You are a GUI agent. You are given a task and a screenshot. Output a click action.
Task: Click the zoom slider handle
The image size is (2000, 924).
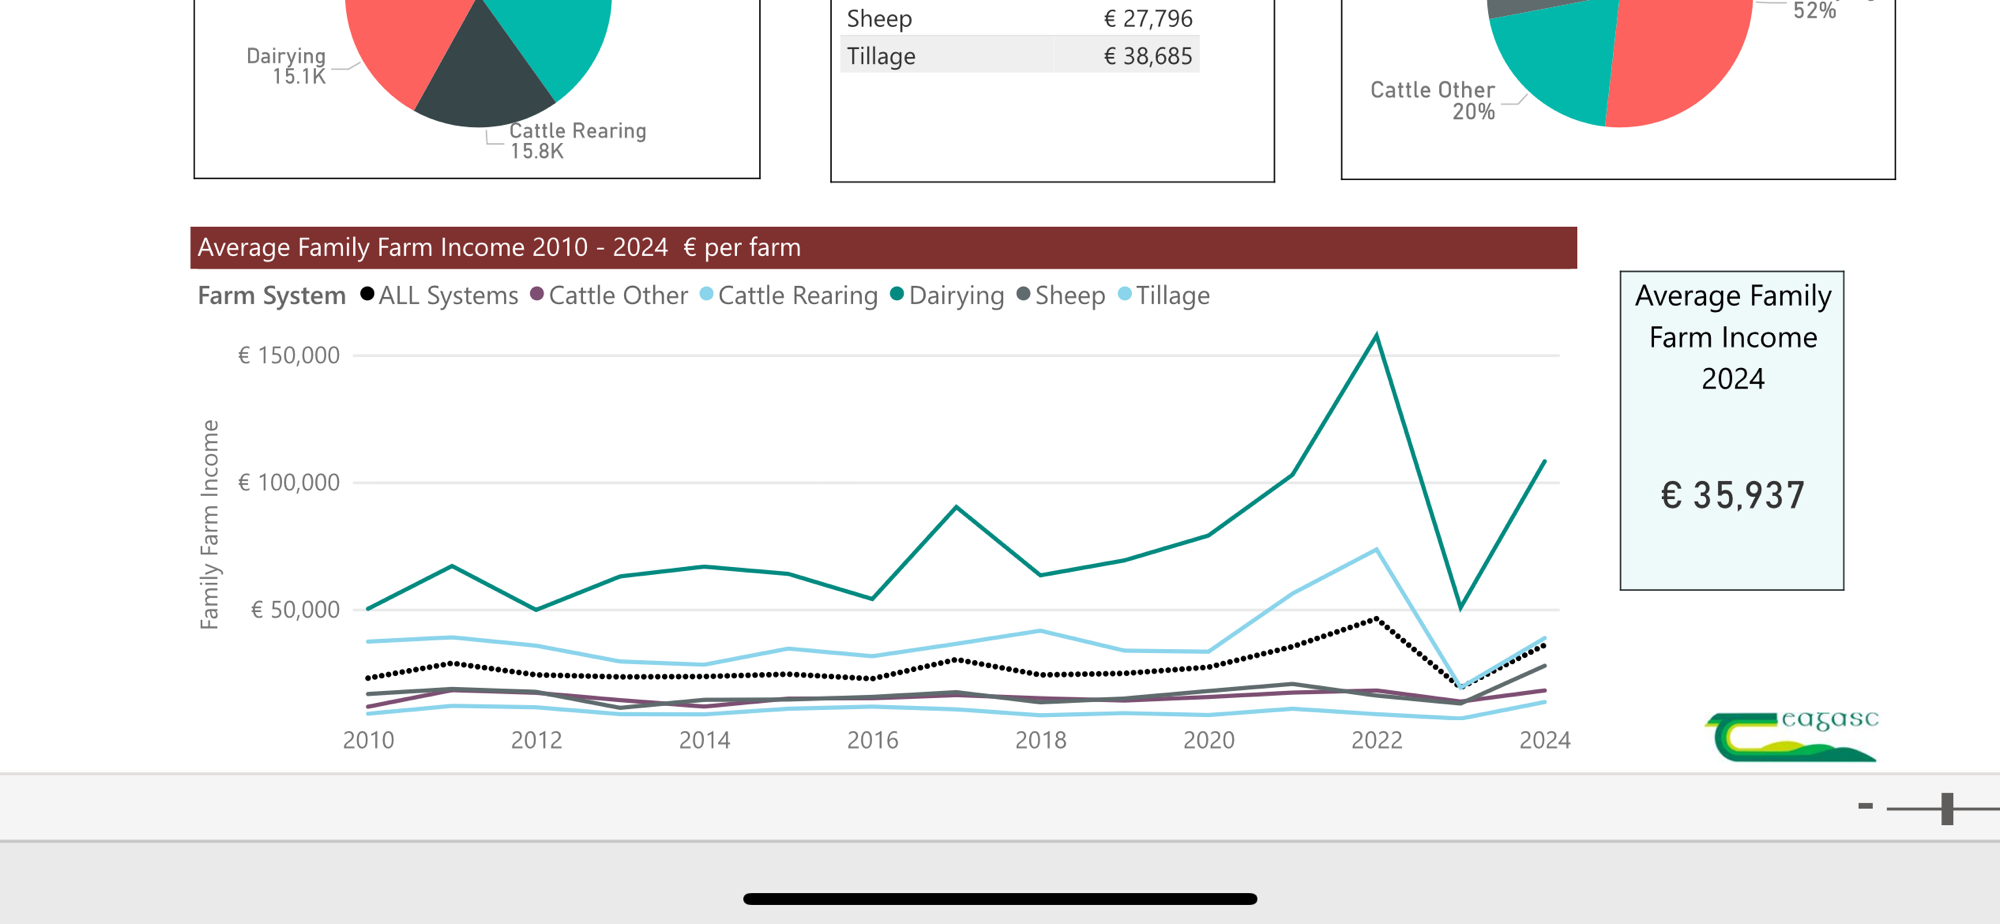point(1947,808)
